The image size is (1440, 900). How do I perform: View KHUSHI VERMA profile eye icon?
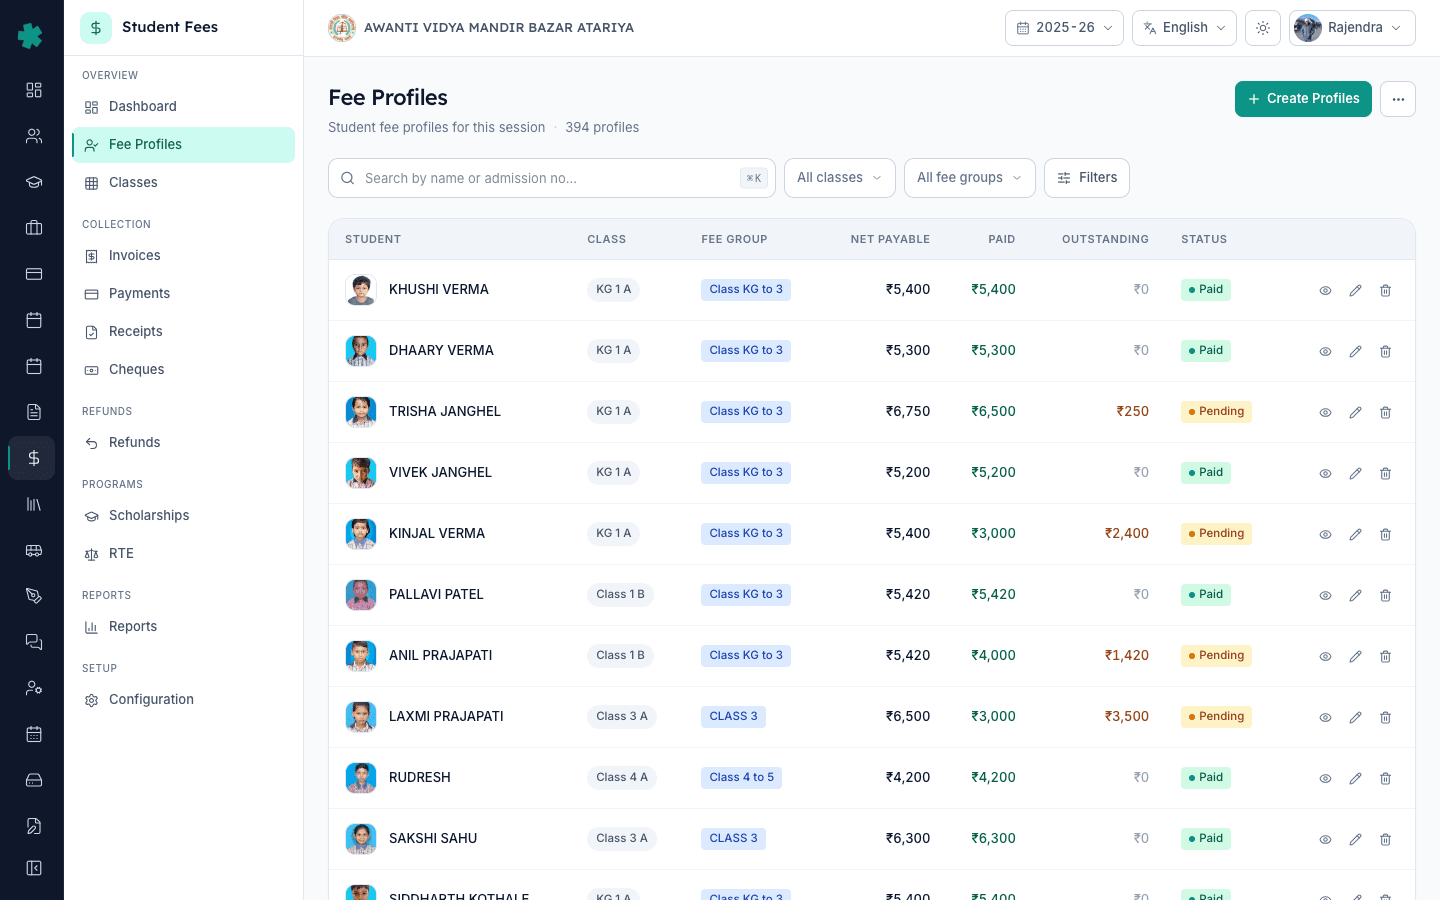coord(1325,290)
